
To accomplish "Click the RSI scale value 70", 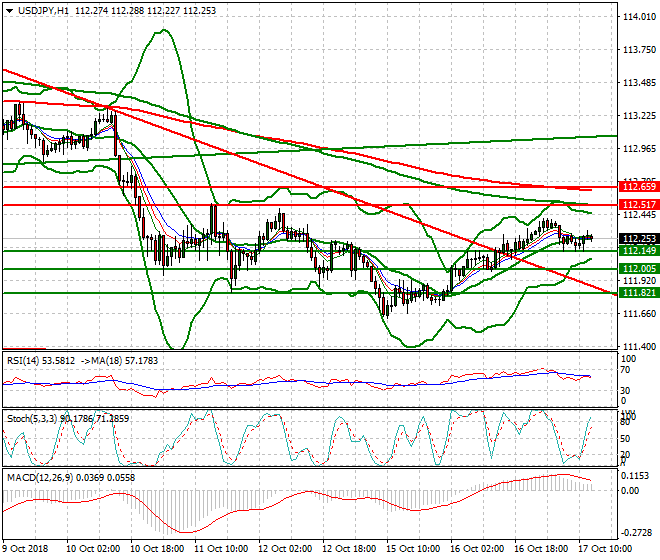I will 625,370.
